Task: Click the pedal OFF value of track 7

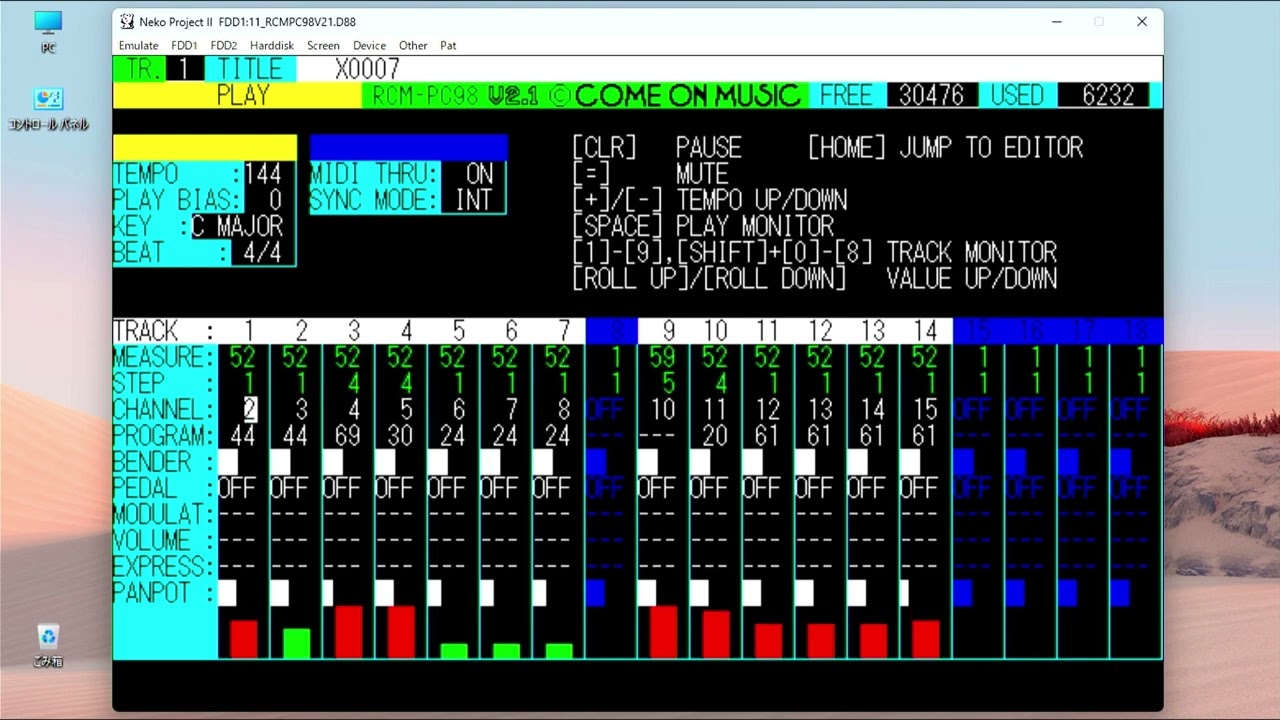Action: [551, 488]
